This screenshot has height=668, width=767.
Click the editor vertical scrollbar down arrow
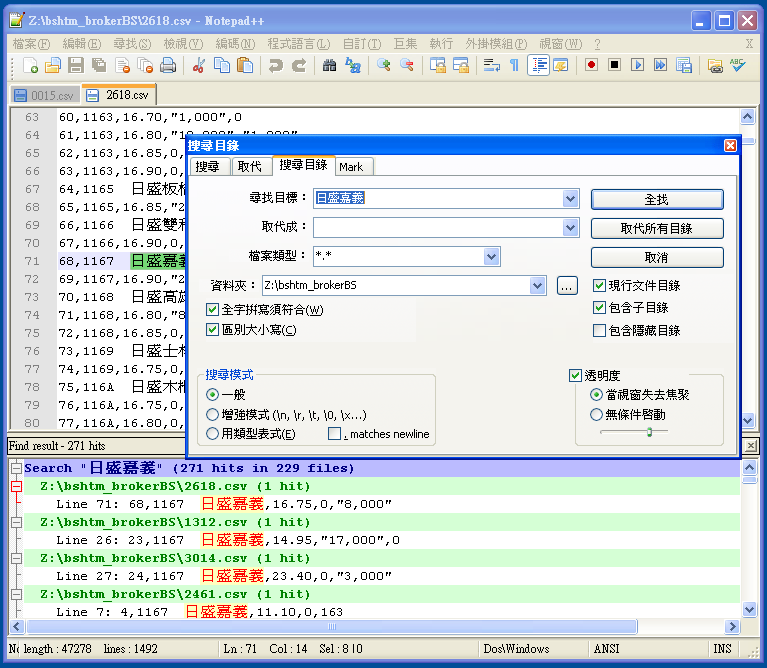[747, 420]
